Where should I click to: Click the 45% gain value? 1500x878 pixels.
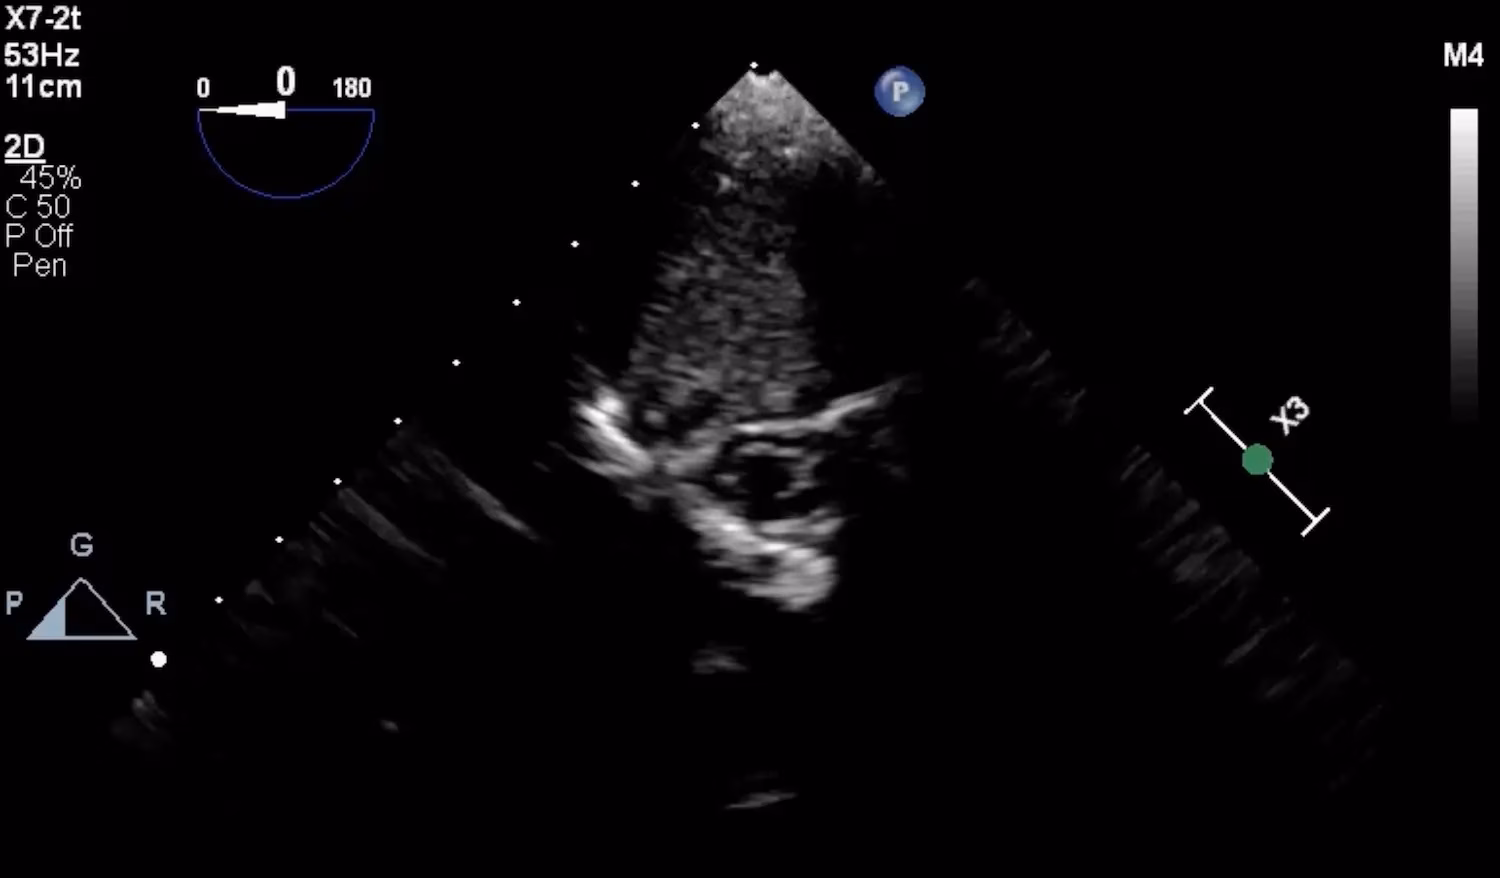click(50, 178)
